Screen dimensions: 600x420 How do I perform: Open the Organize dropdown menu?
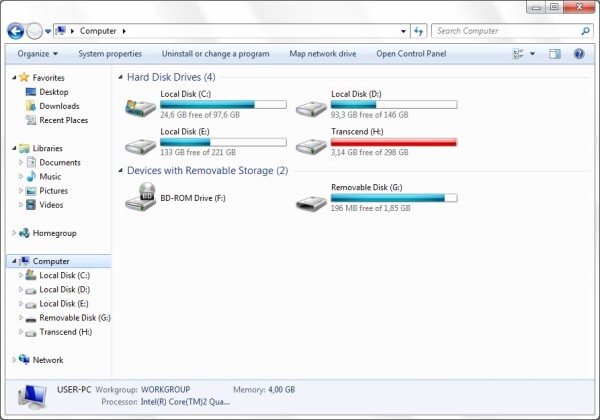(x=38, y=54)
